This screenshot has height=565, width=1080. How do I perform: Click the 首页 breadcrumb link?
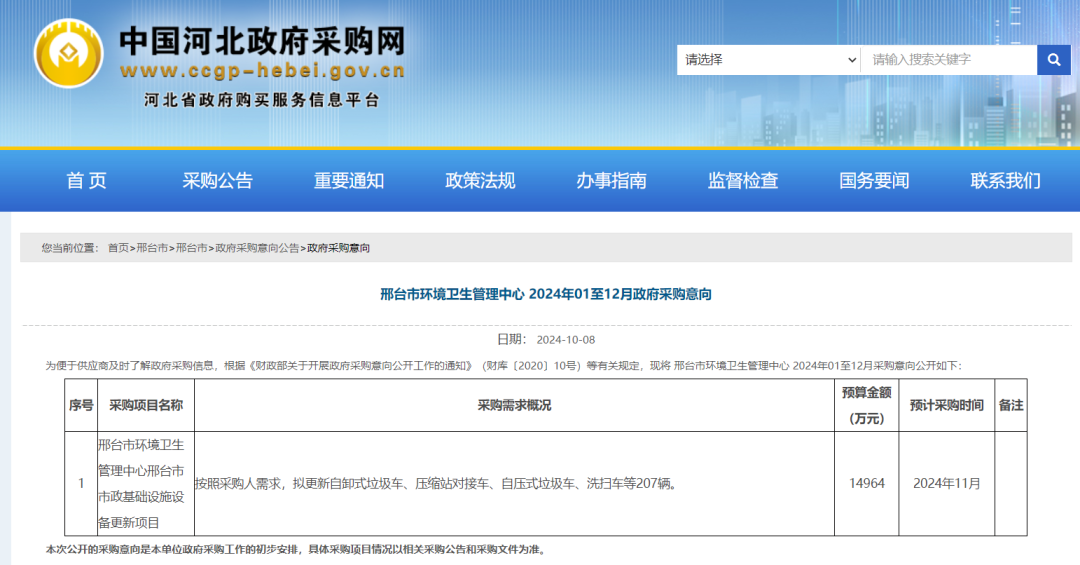tap(118, 248)
